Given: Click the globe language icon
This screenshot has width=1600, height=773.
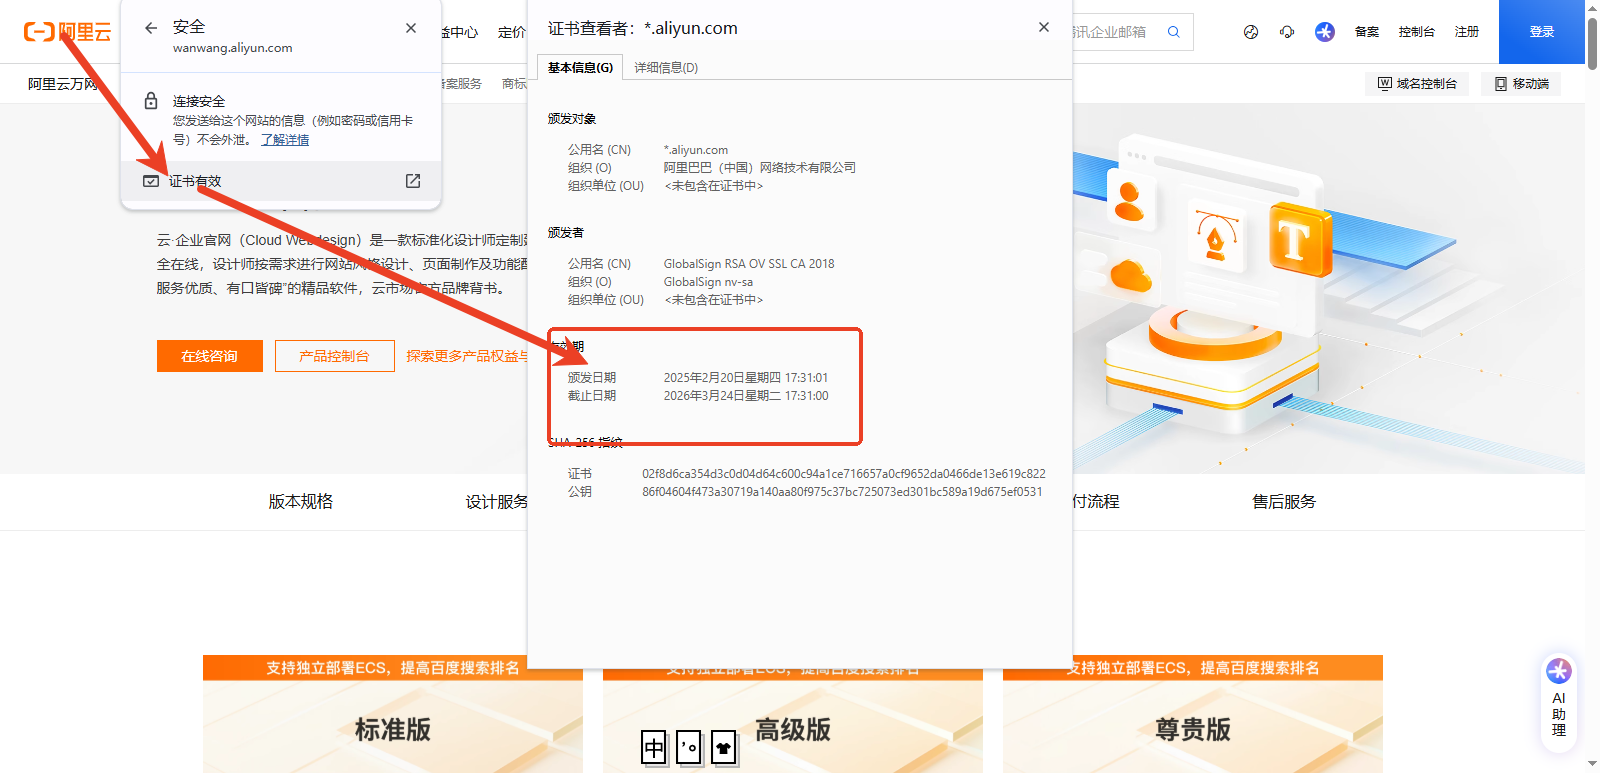Looking at the screenshot, I should (1251, 32).
